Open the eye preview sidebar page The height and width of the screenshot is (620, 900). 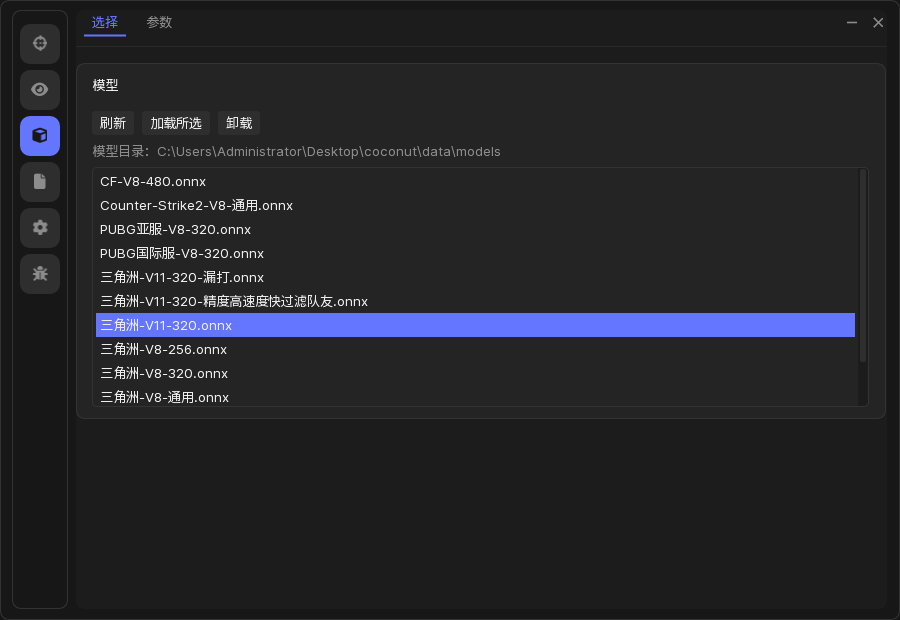40,90
